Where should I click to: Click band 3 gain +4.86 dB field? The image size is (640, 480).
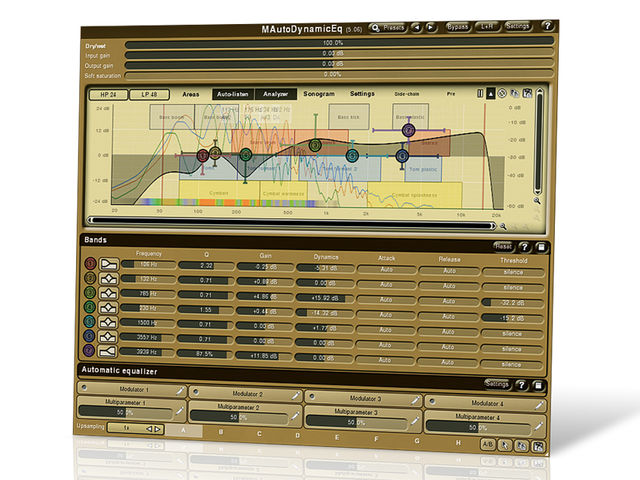(265, 297)
